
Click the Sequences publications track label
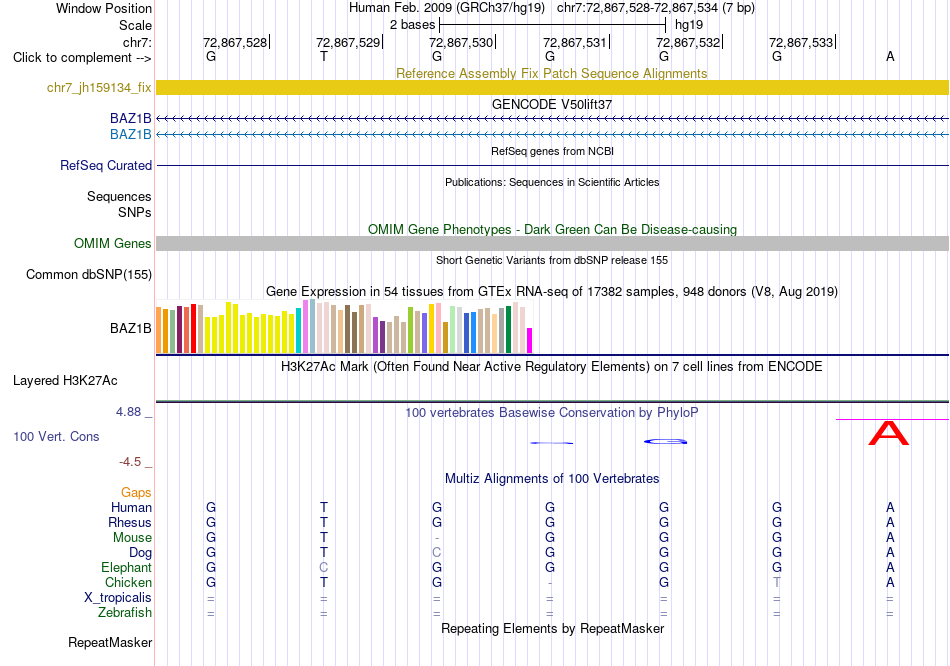(x=119, y=196)
